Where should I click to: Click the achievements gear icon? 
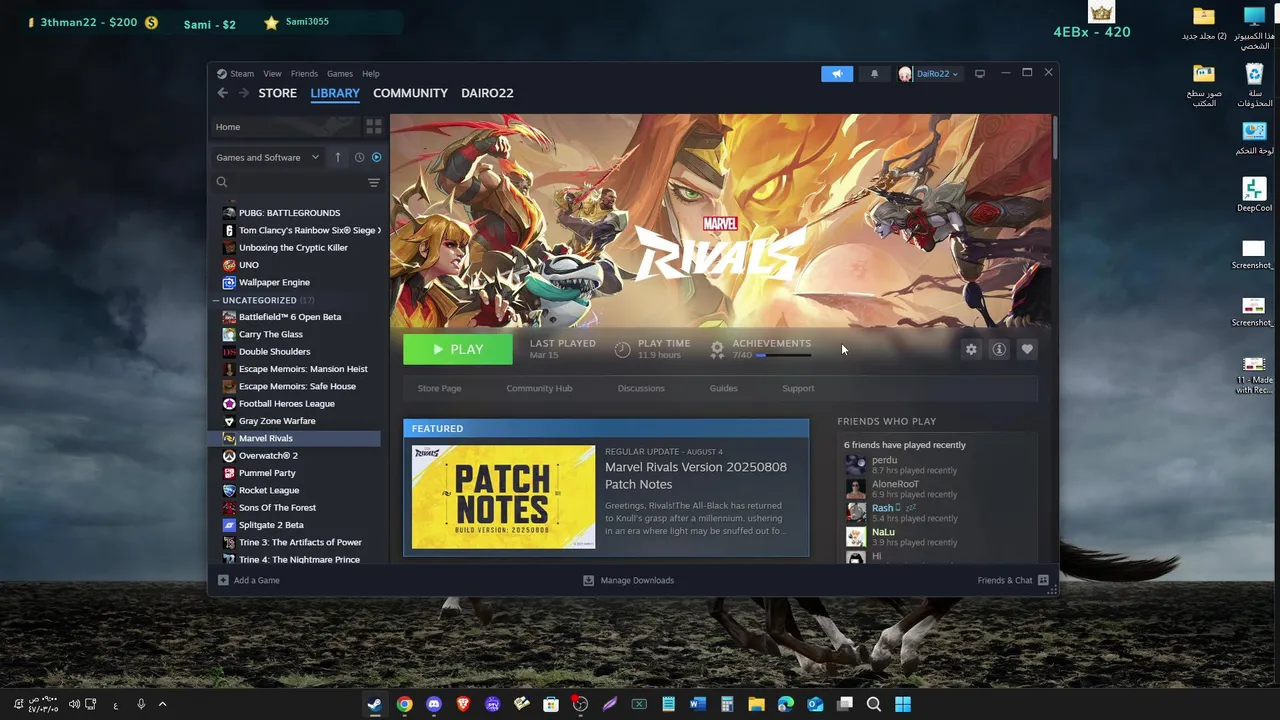[x=717, y=349]
